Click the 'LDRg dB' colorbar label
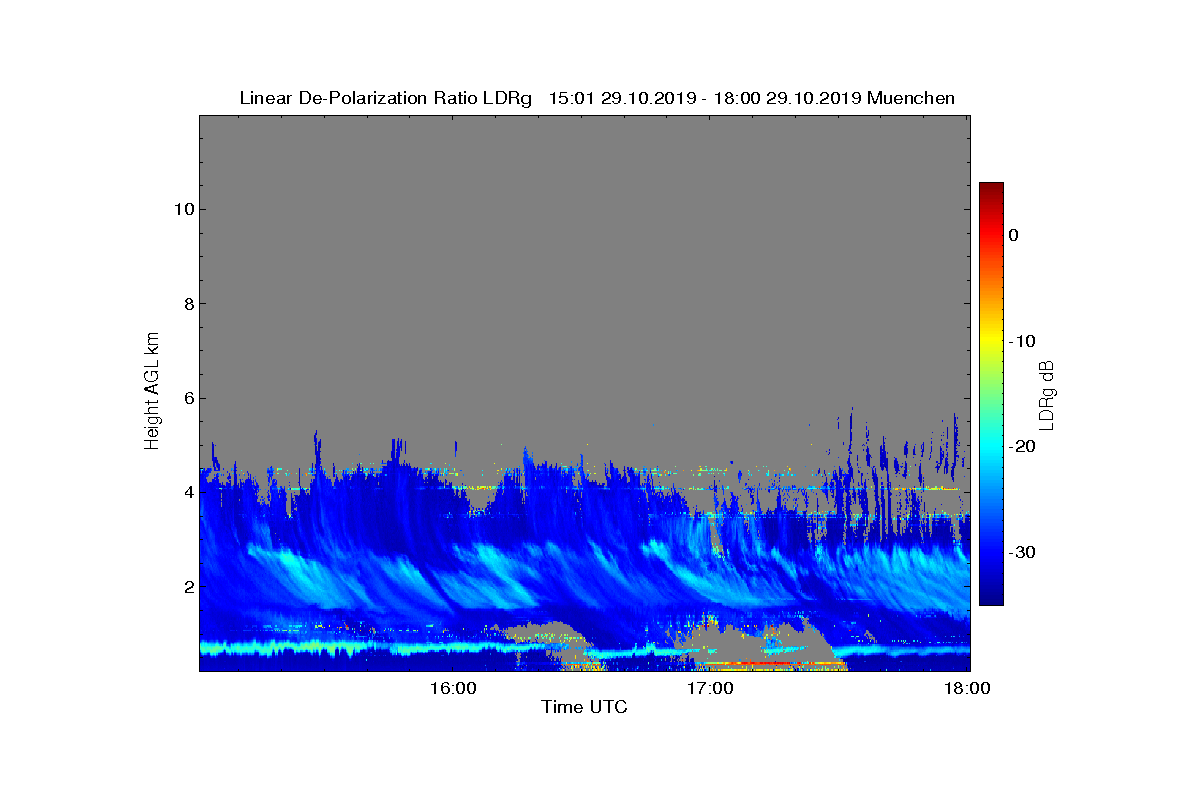The width and height of the screenshot is (1200, 800). tap(1047, 395)
